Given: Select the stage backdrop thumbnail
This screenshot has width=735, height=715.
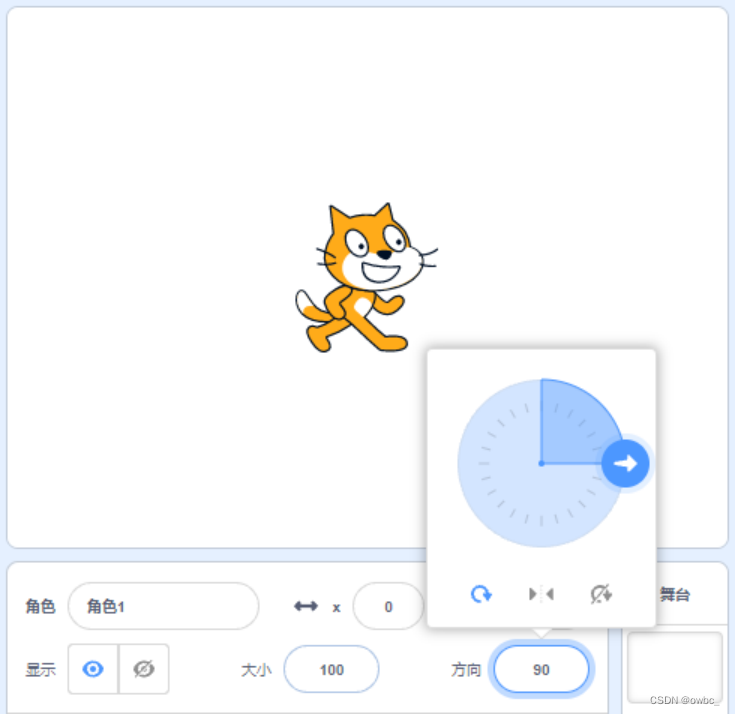Looking at the screenshot, I should click(x=675, y=668).
